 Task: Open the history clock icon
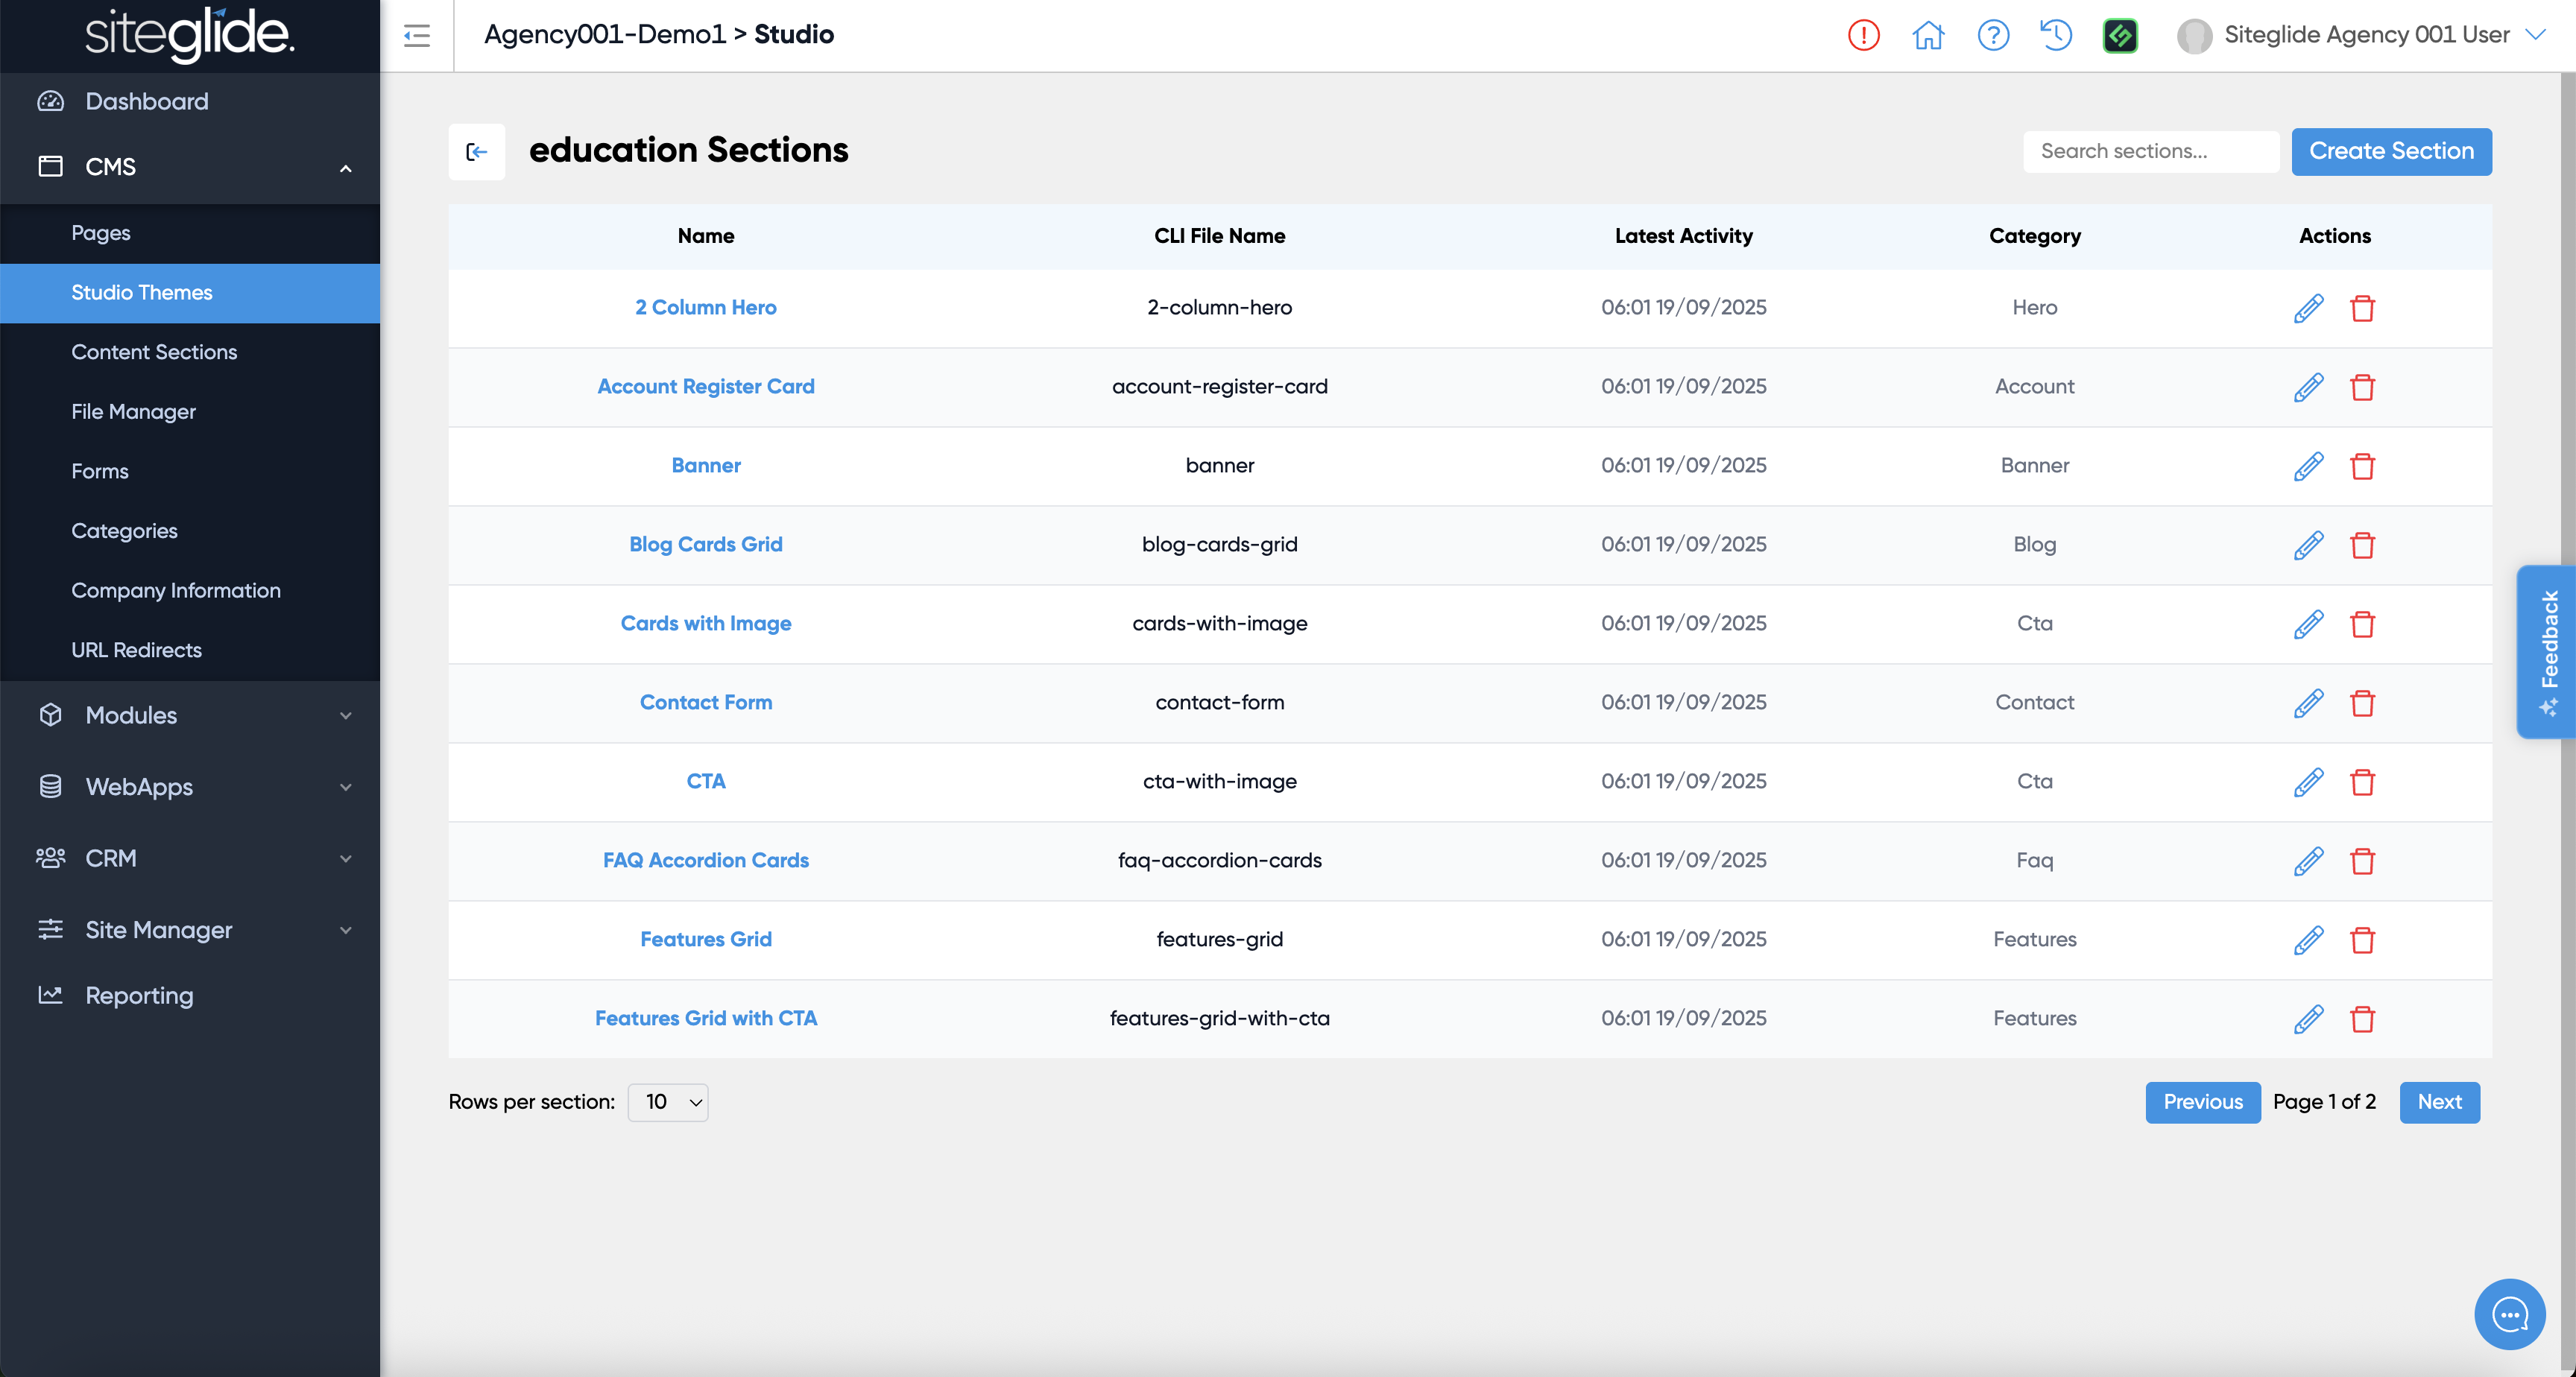2056,35
